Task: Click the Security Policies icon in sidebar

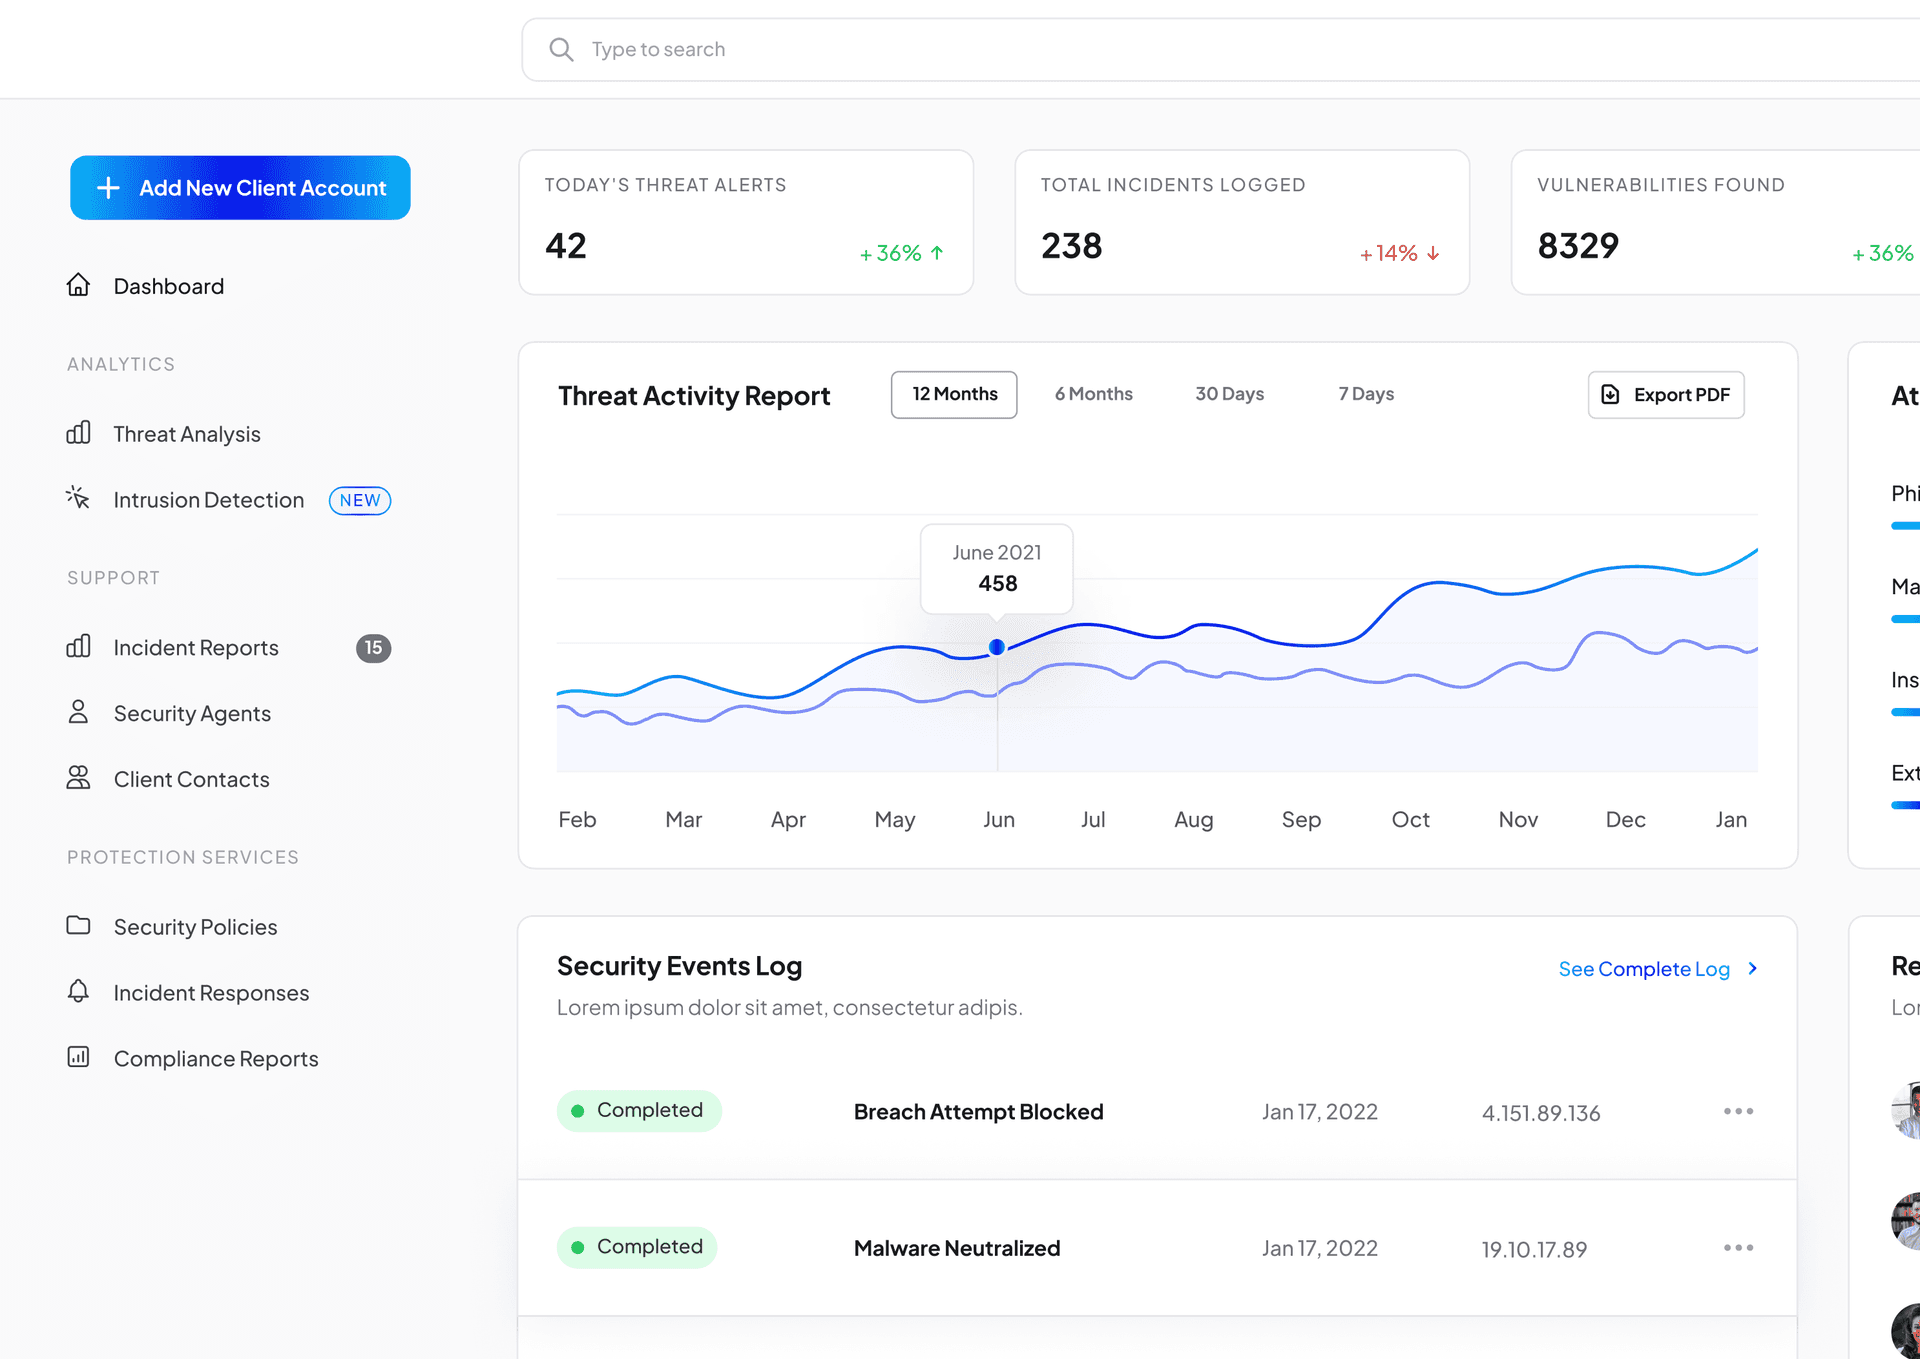Action: coord(79,925)
